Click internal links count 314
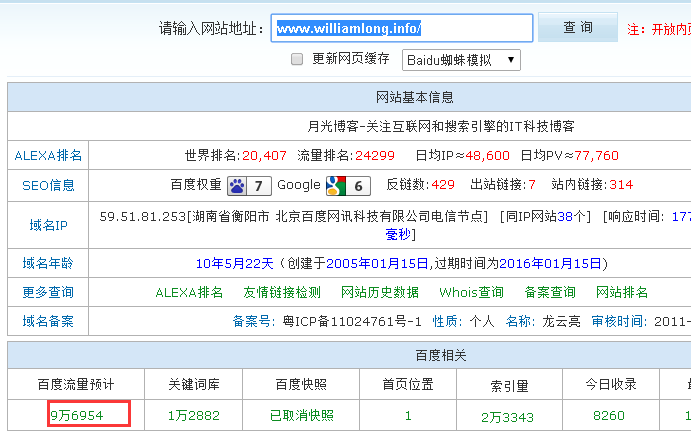This screenshot has height=436, width=691. click(621, 185)
